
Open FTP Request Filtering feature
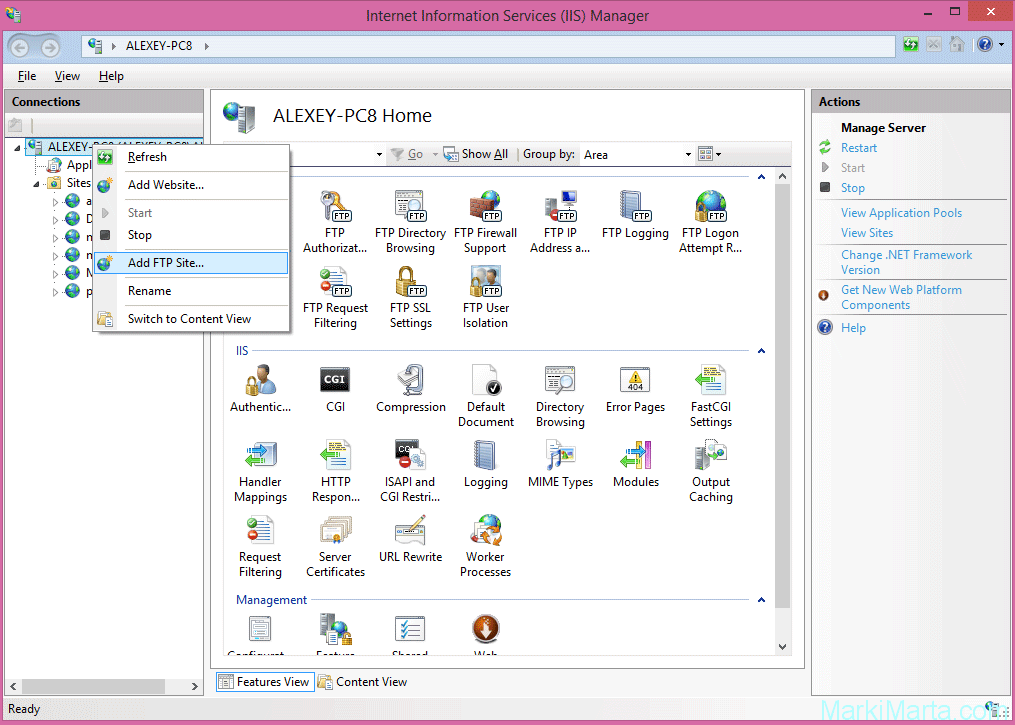(335, 298)
